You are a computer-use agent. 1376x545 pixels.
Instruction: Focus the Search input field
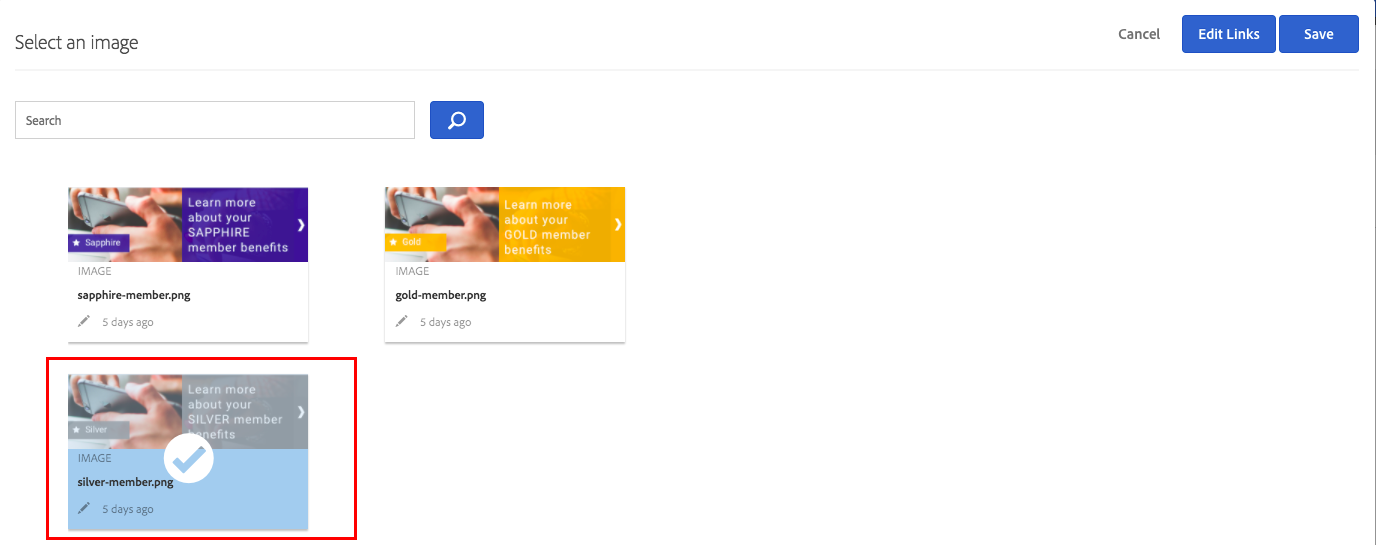coord(215,120)
